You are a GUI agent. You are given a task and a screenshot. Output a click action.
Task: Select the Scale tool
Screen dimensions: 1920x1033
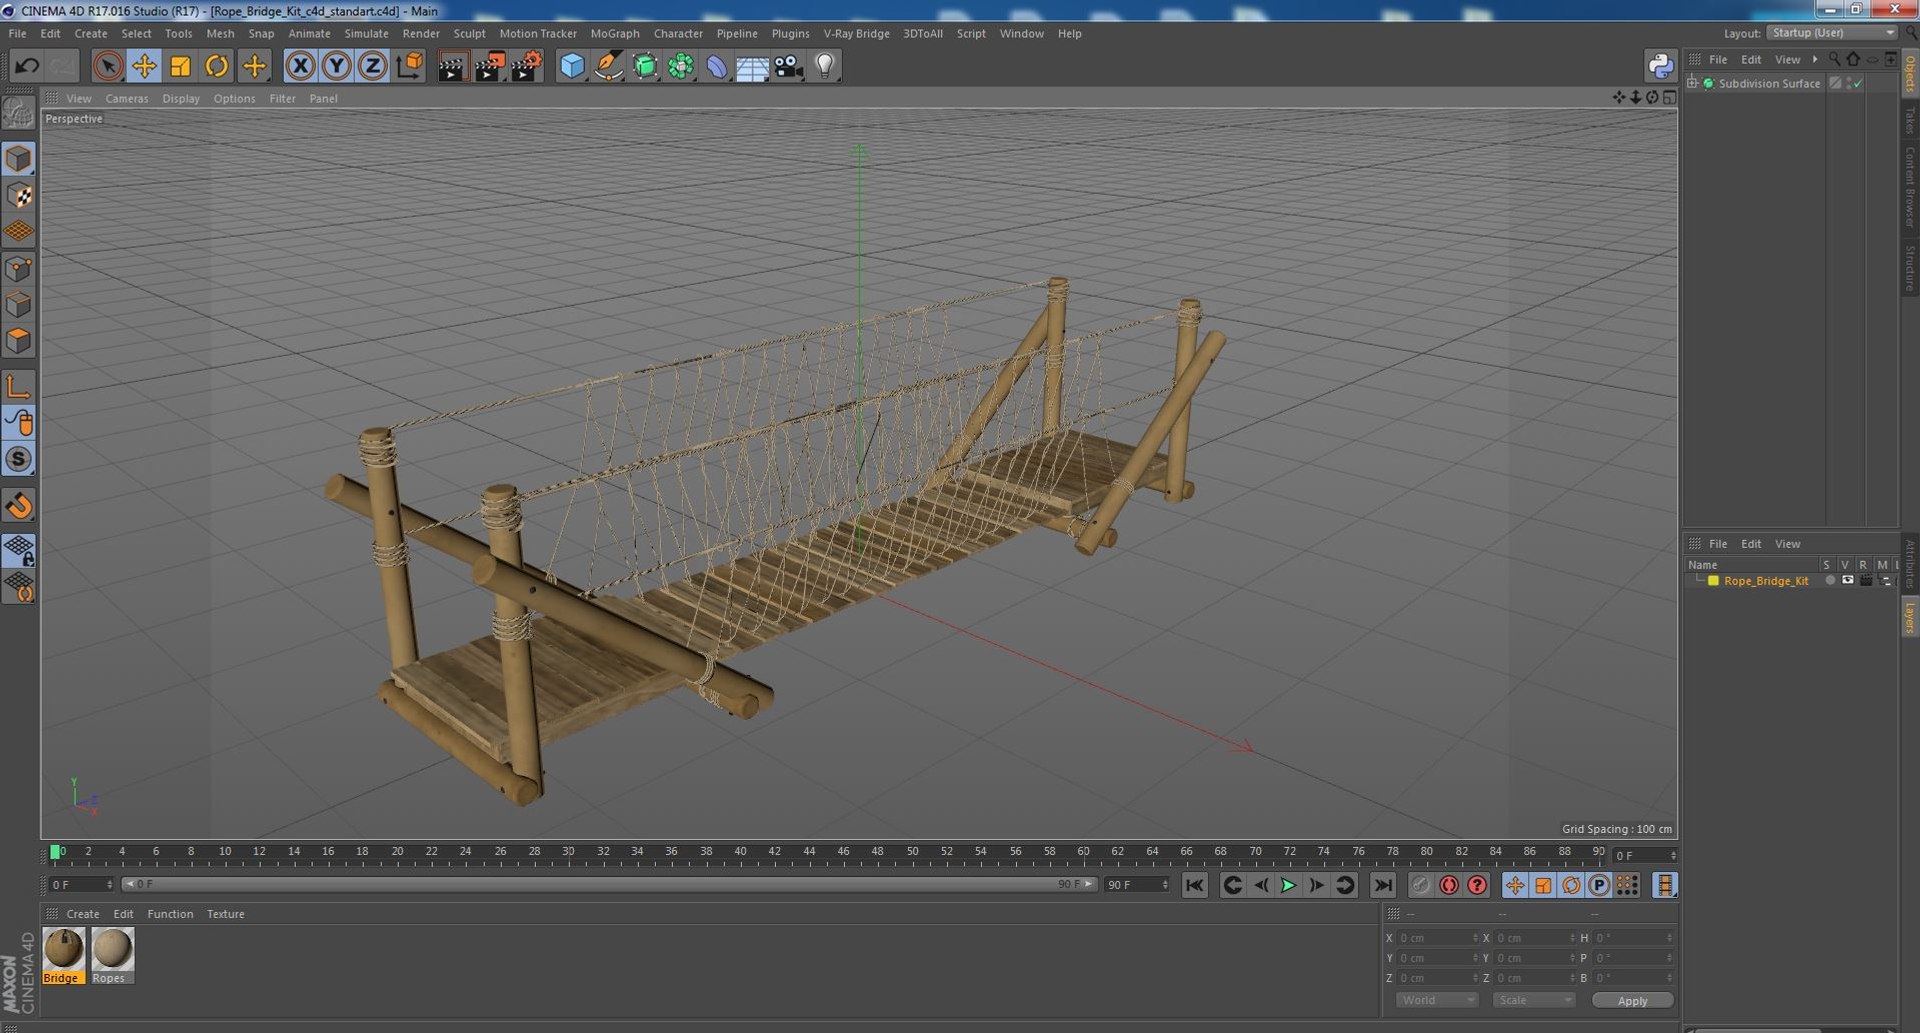pyautogui.click(x=180, y=66)
